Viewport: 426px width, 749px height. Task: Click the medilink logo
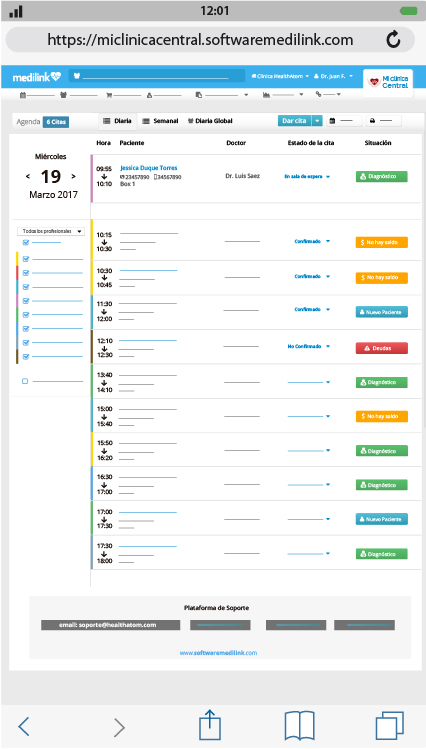[37, 77]
